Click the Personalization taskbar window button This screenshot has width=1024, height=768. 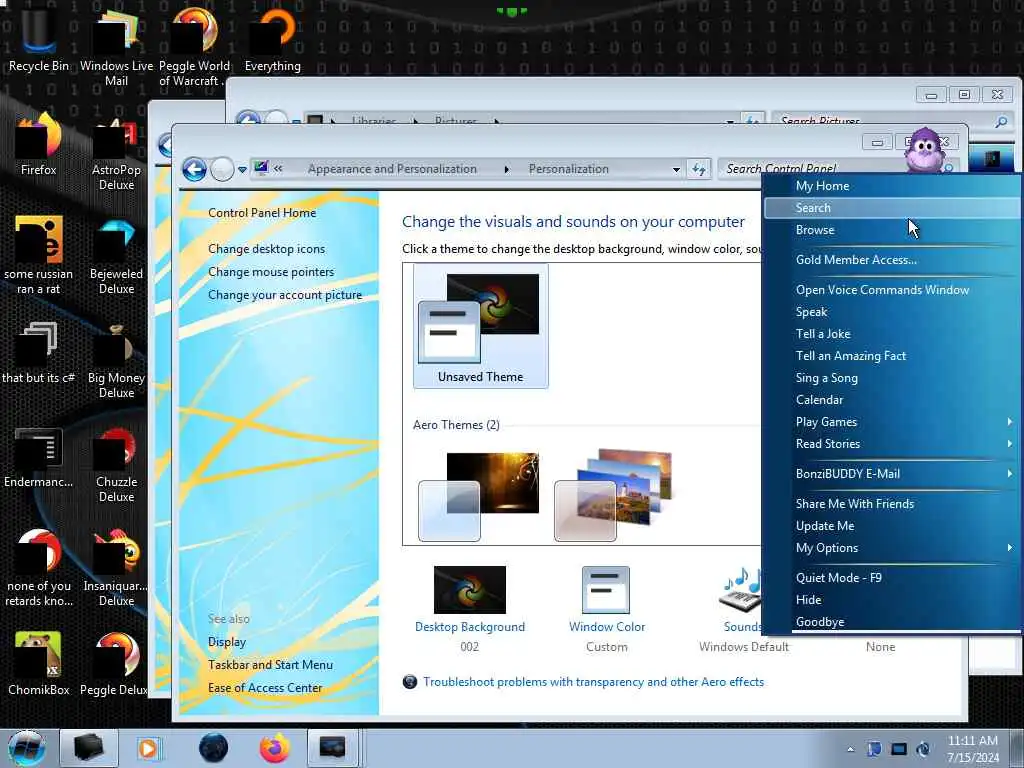click(332, 748)
